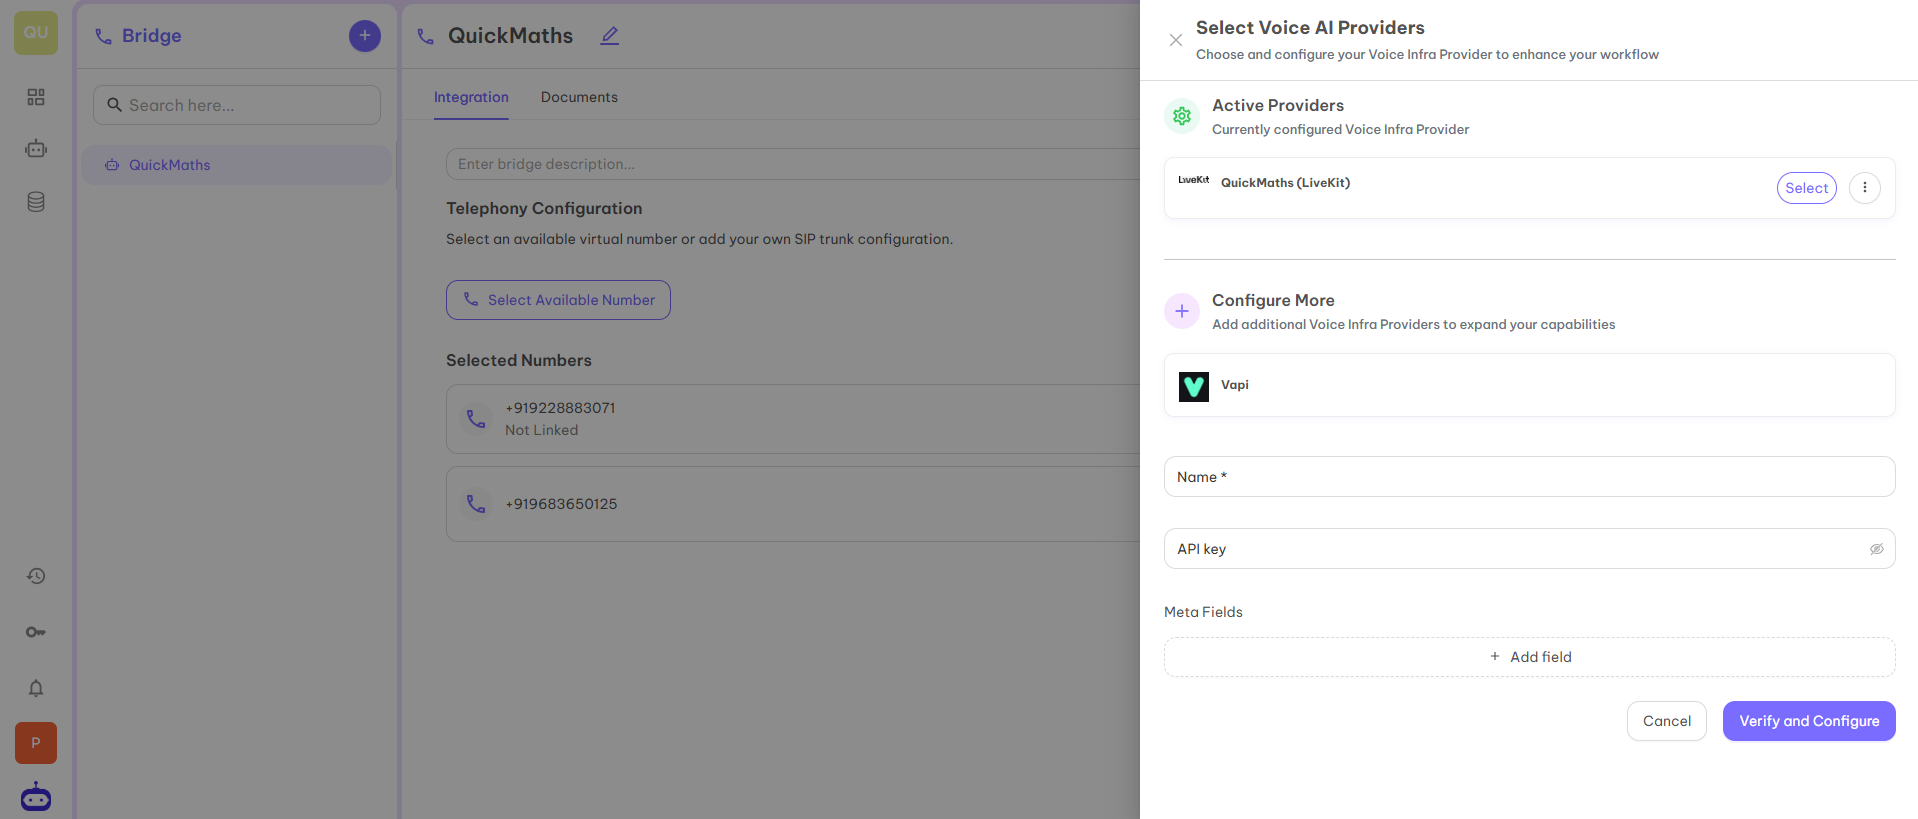Open the dashboard grid icon in sidebar
Image resolution: width=1918 pixels, height=819 pixels.
tap(36, 97)
